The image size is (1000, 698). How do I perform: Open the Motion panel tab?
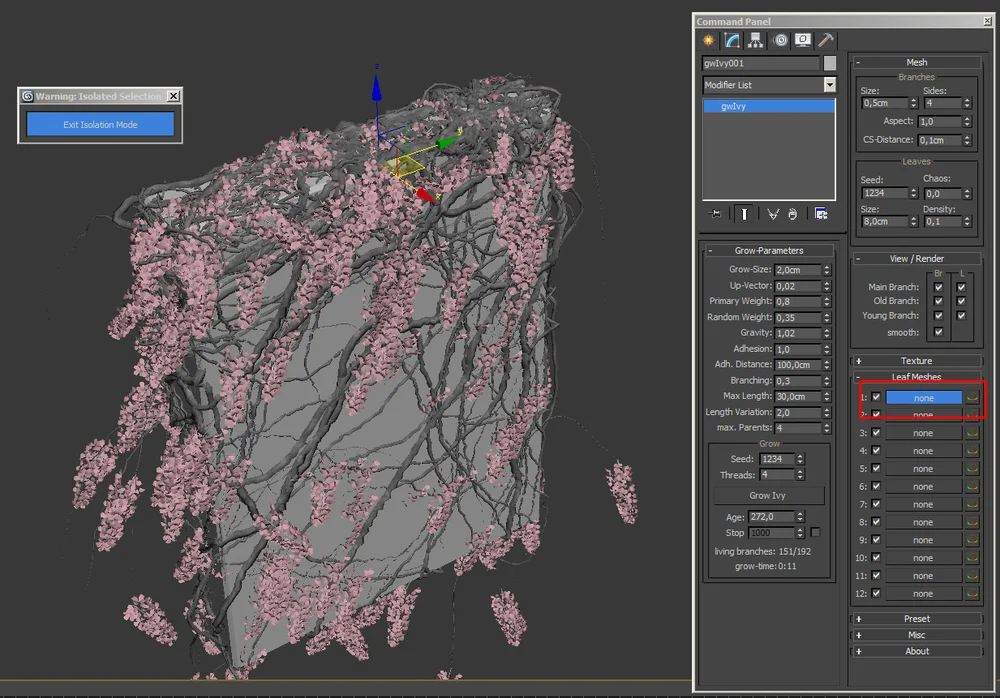point(780,40)
